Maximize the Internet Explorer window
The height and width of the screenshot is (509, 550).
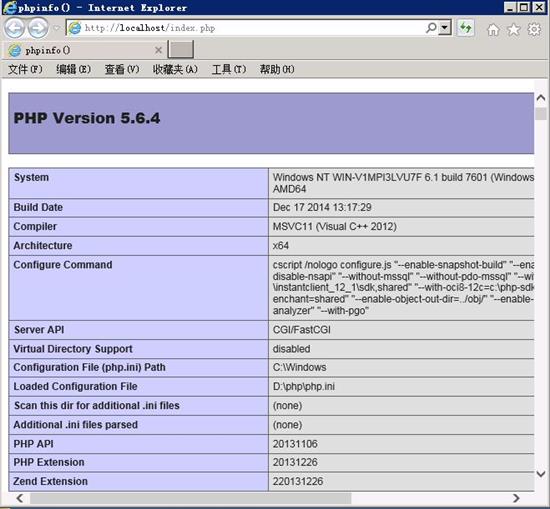click(x=524, y=7)
